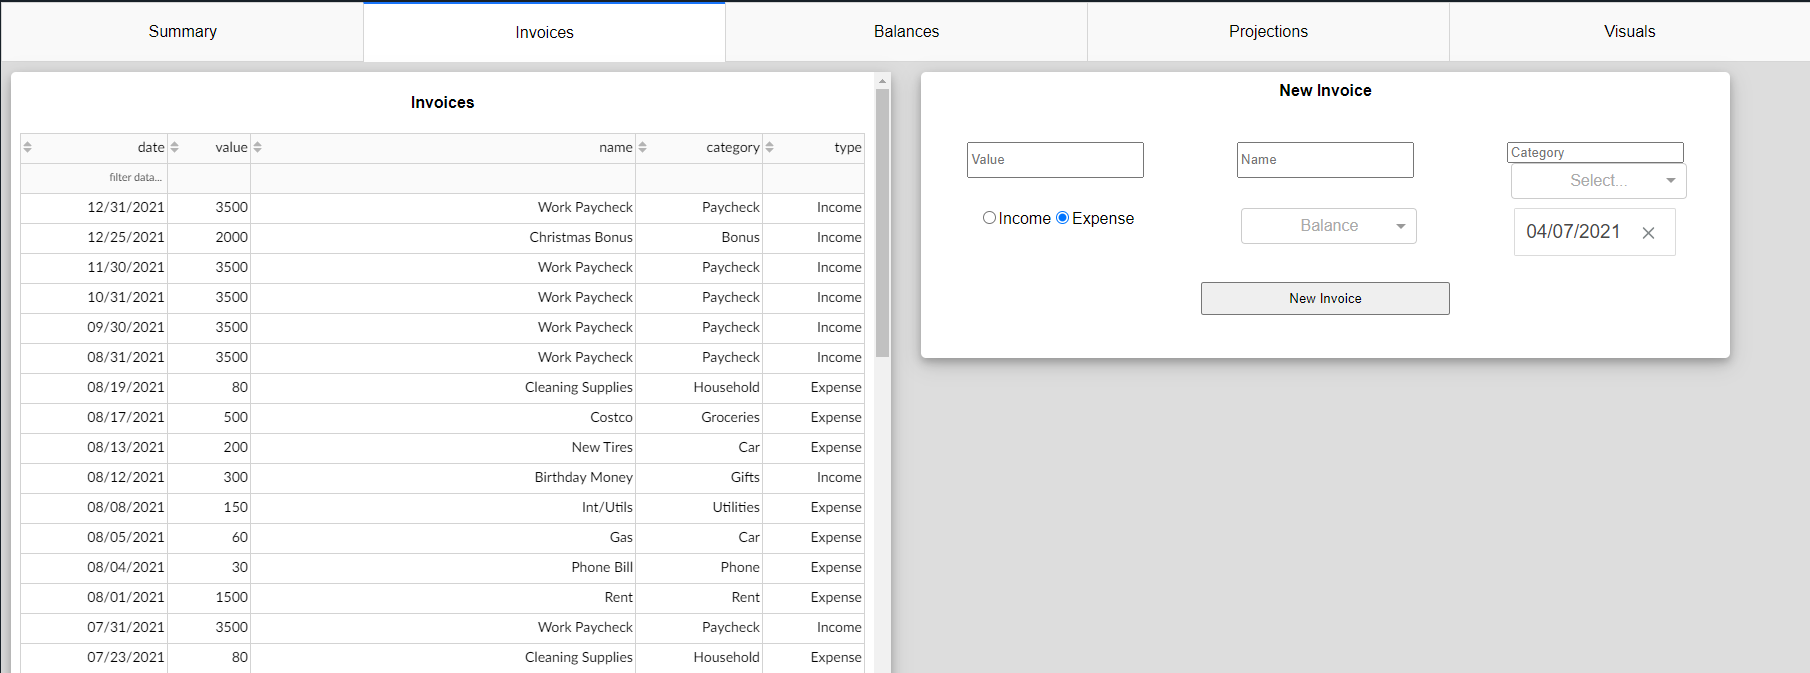
Task: Click the invoices table scrollbar thumb
Action: [x=882, y=222]
